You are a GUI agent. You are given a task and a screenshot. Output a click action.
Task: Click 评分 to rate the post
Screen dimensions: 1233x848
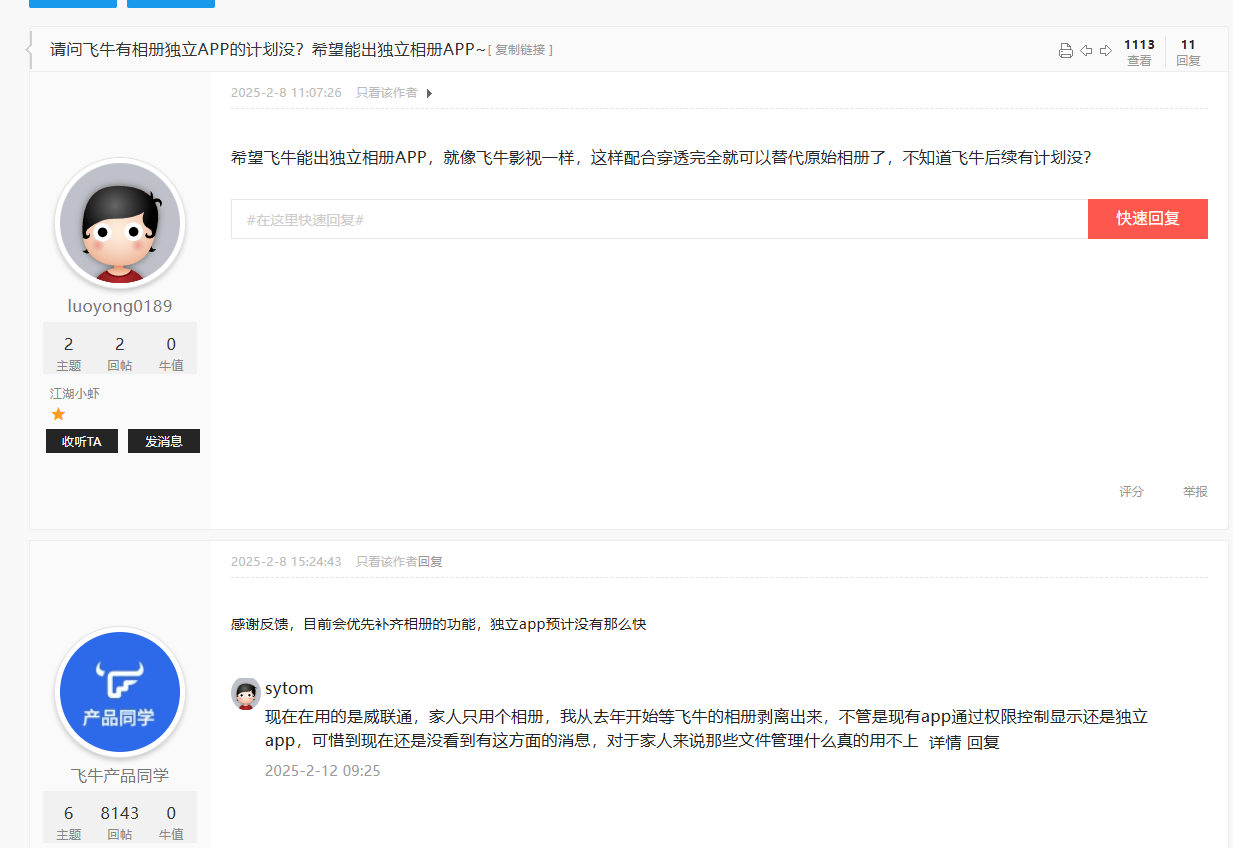[1131, 492]
